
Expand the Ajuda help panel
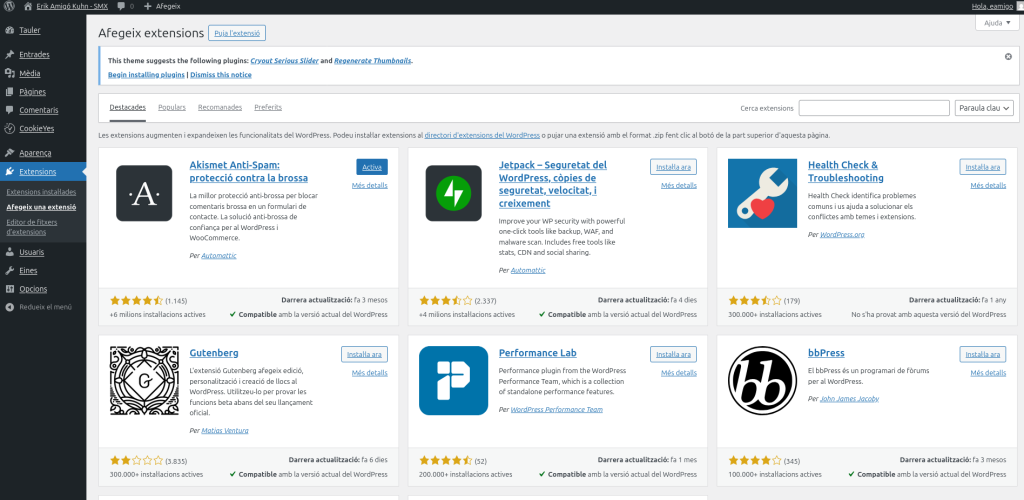[997, 23]
